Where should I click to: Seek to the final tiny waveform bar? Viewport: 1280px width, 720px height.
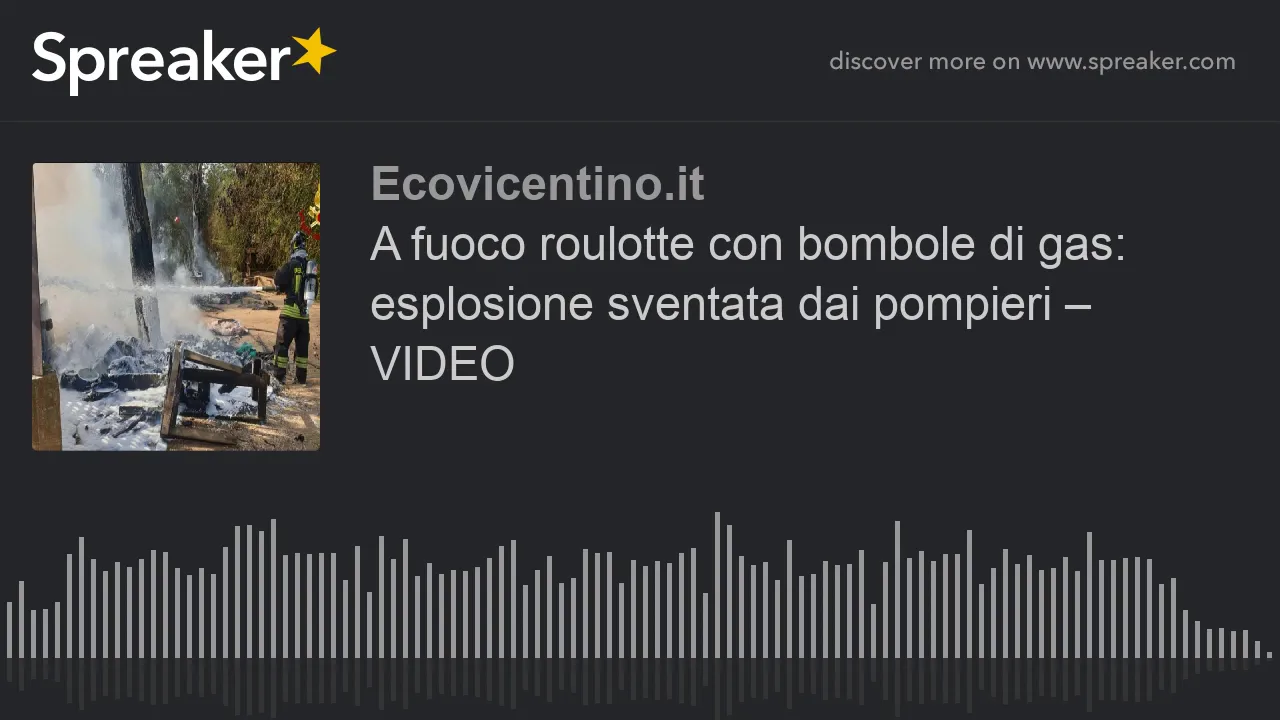pyautogui.click(x=1269, y=655)
